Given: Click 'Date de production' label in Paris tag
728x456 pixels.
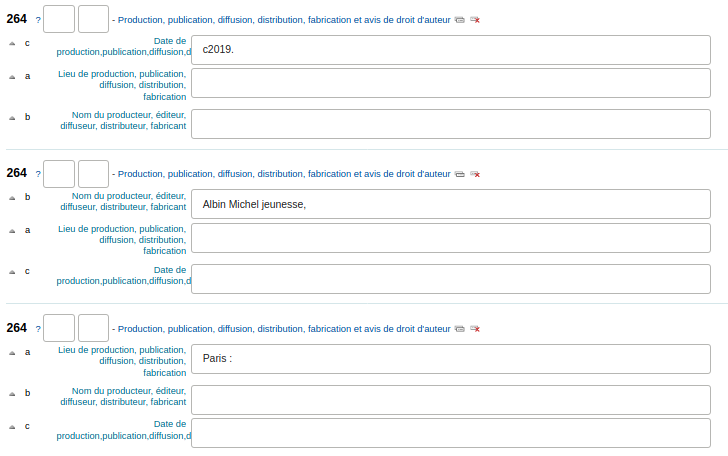Looking at the screenshot, I should [x=124, y=430].
